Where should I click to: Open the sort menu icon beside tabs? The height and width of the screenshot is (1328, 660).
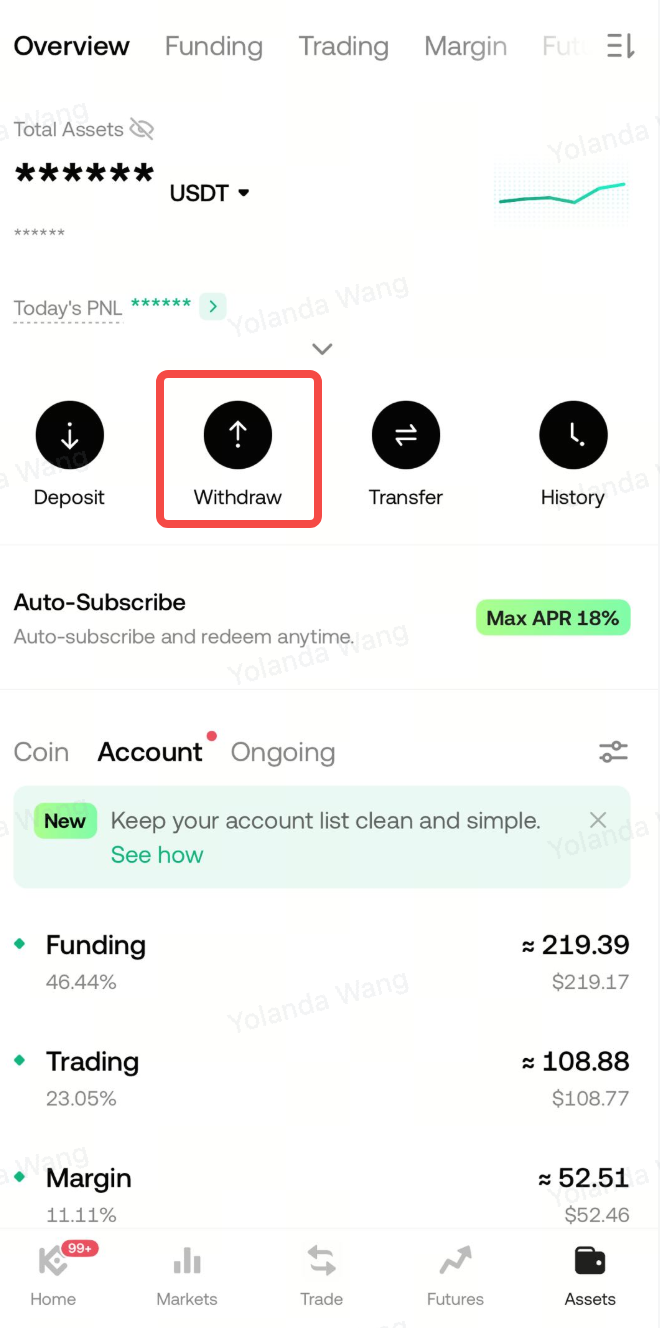[621, 46]
